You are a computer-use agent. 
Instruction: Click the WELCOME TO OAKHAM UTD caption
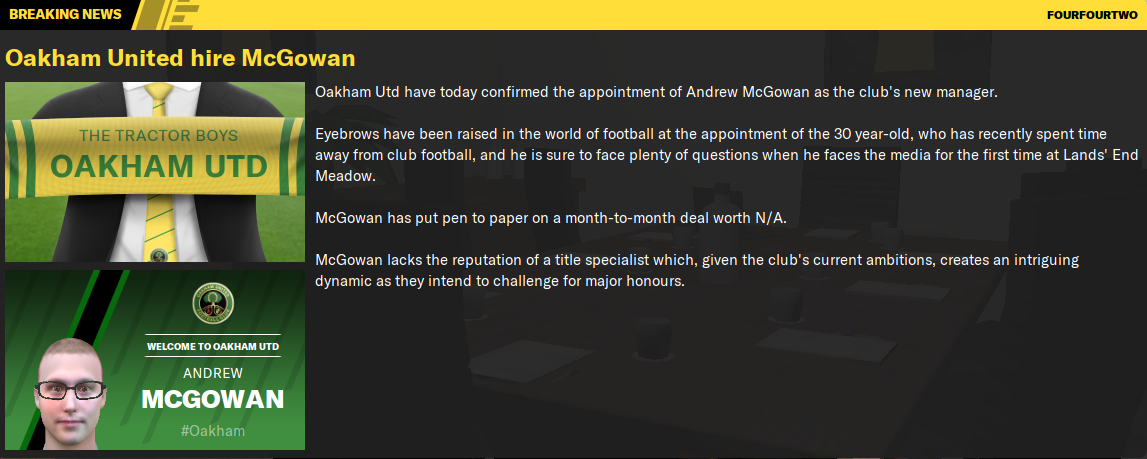[212, 346]
